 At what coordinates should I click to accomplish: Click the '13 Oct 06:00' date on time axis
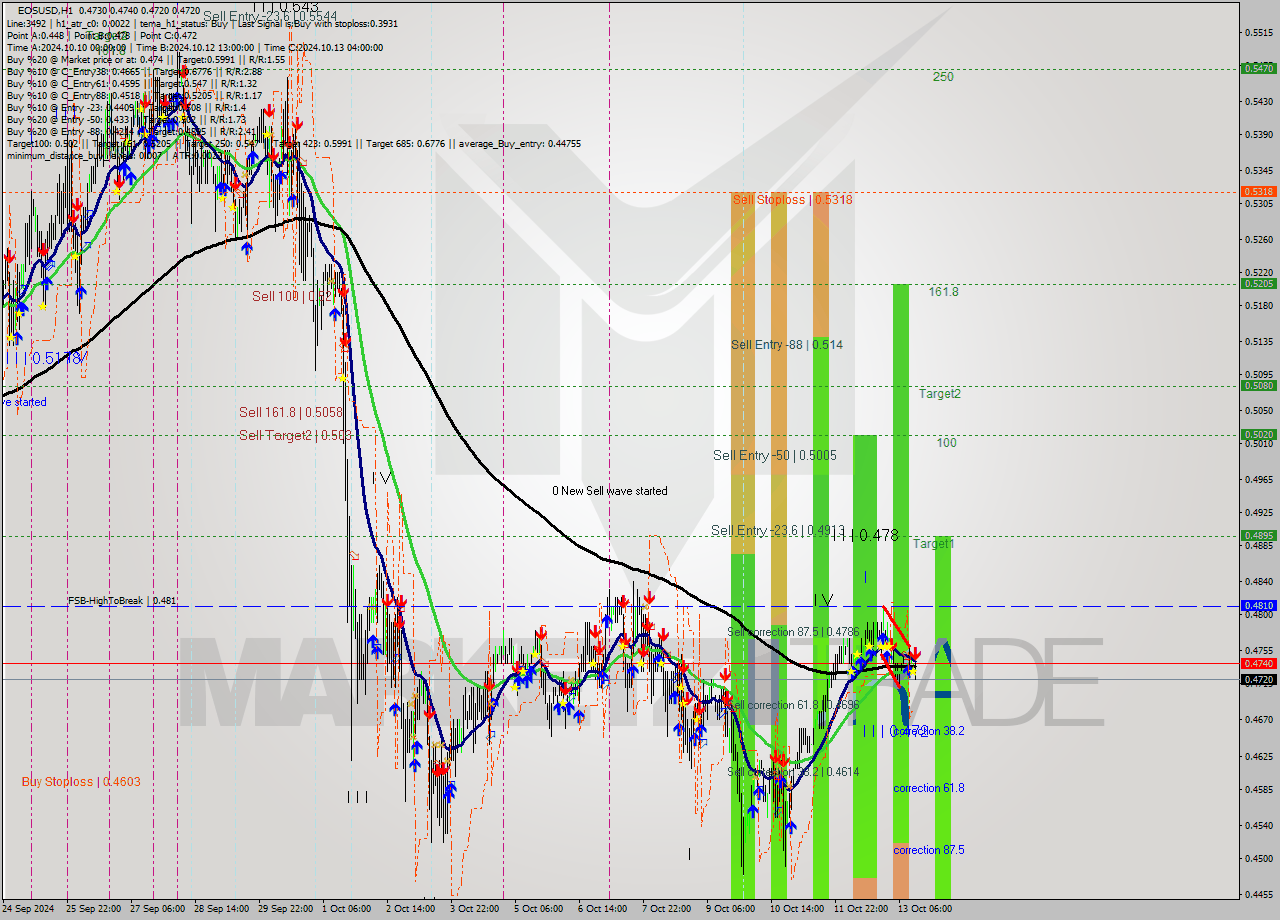pos(925,909)
